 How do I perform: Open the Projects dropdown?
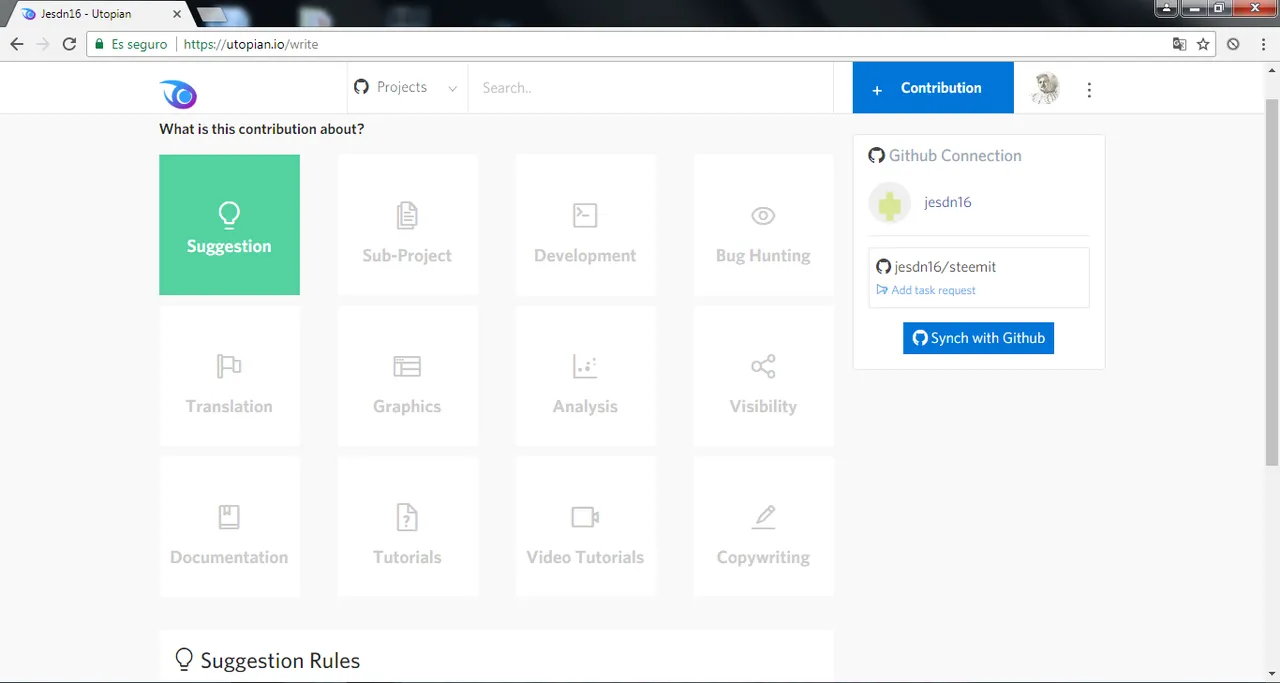[x=406, y=88]
